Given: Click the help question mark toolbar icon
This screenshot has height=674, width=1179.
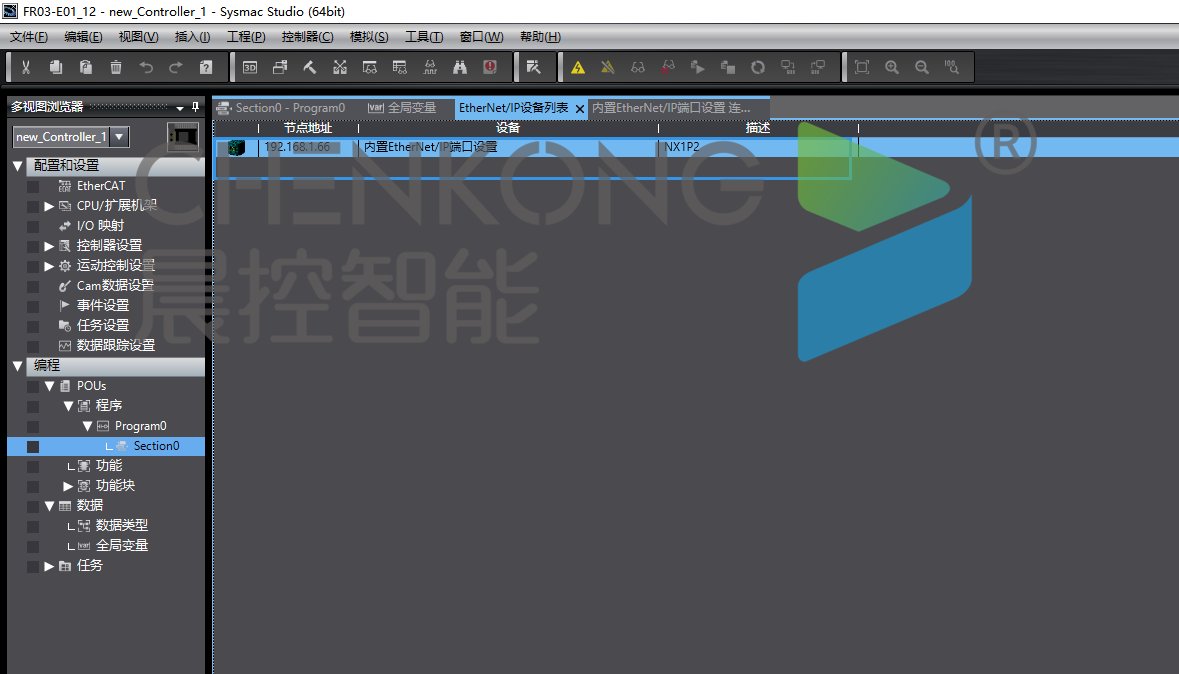Looking at the screenshot, I should (206, 67).
